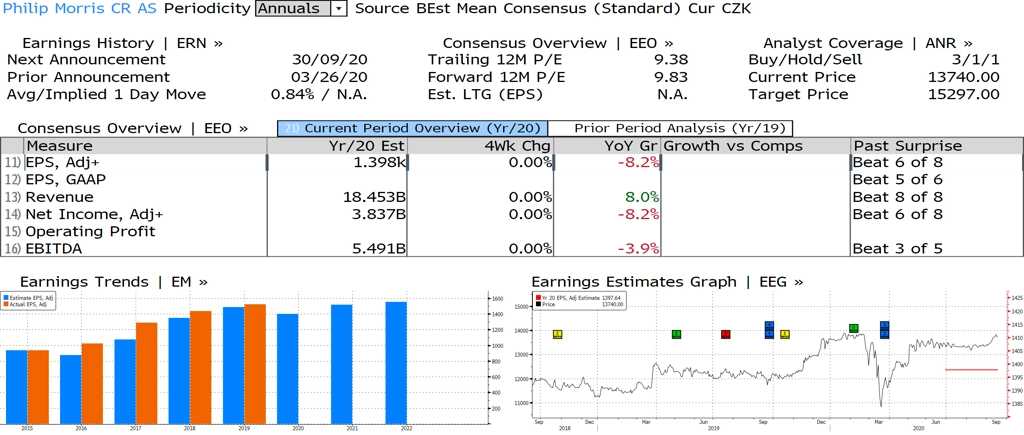Viewport: 1024px width, 435px height.
Task: Select the Annuals periodicity field
Action: pyautogui.click(x=294, y=8)
